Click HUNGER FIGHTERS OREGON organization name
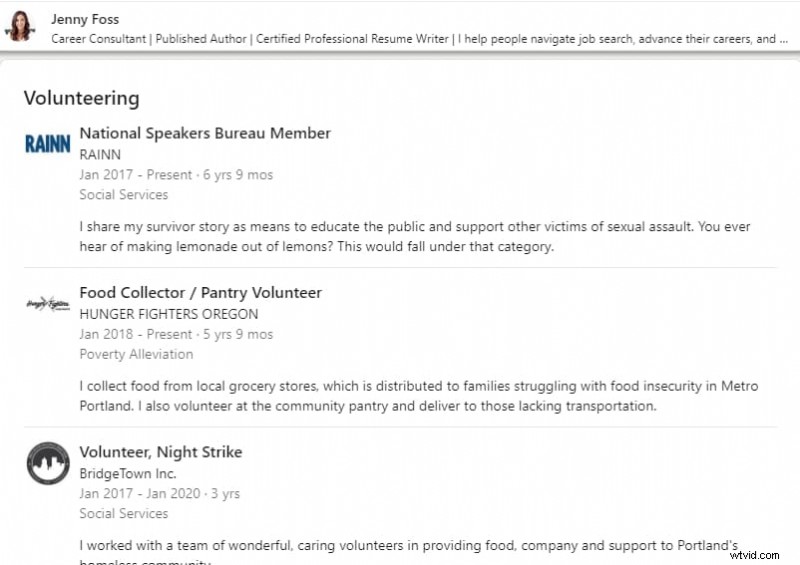Image resolution: width=800 pixels, height=565 pixels. [x=168, y=314]
